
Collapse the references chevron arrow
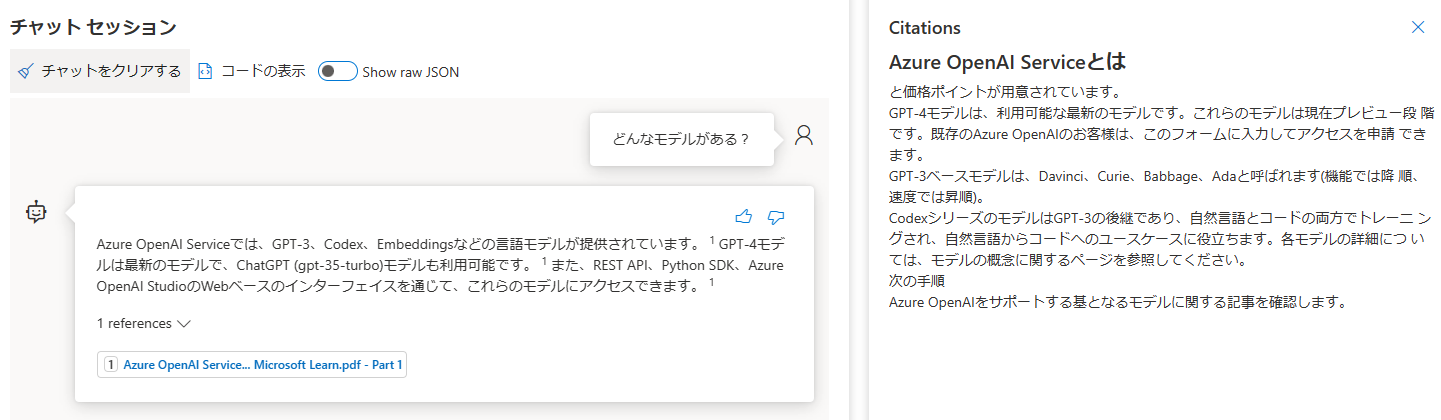(x=183, y=324)
